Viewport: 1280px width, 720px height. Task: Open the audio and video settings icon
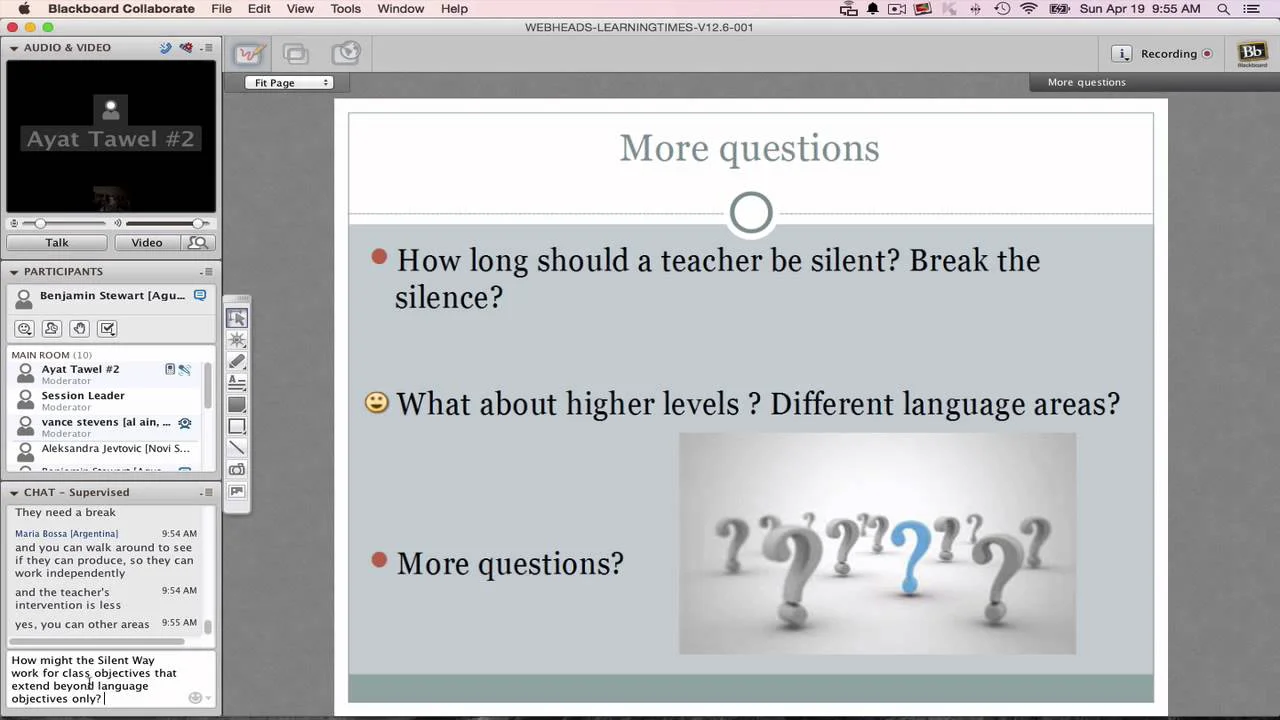[186, 48]
